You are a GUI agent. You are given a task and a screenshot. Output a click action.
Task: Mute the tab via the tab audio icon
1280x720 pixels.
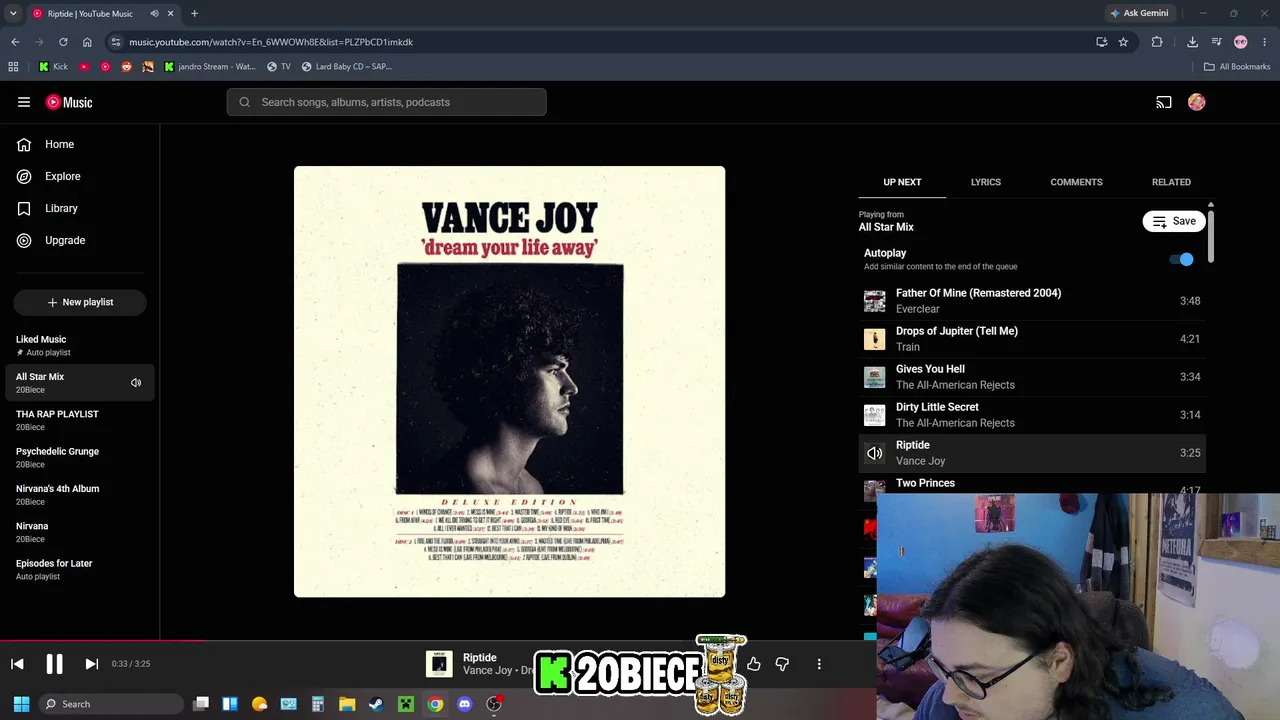tap(154, 13)
